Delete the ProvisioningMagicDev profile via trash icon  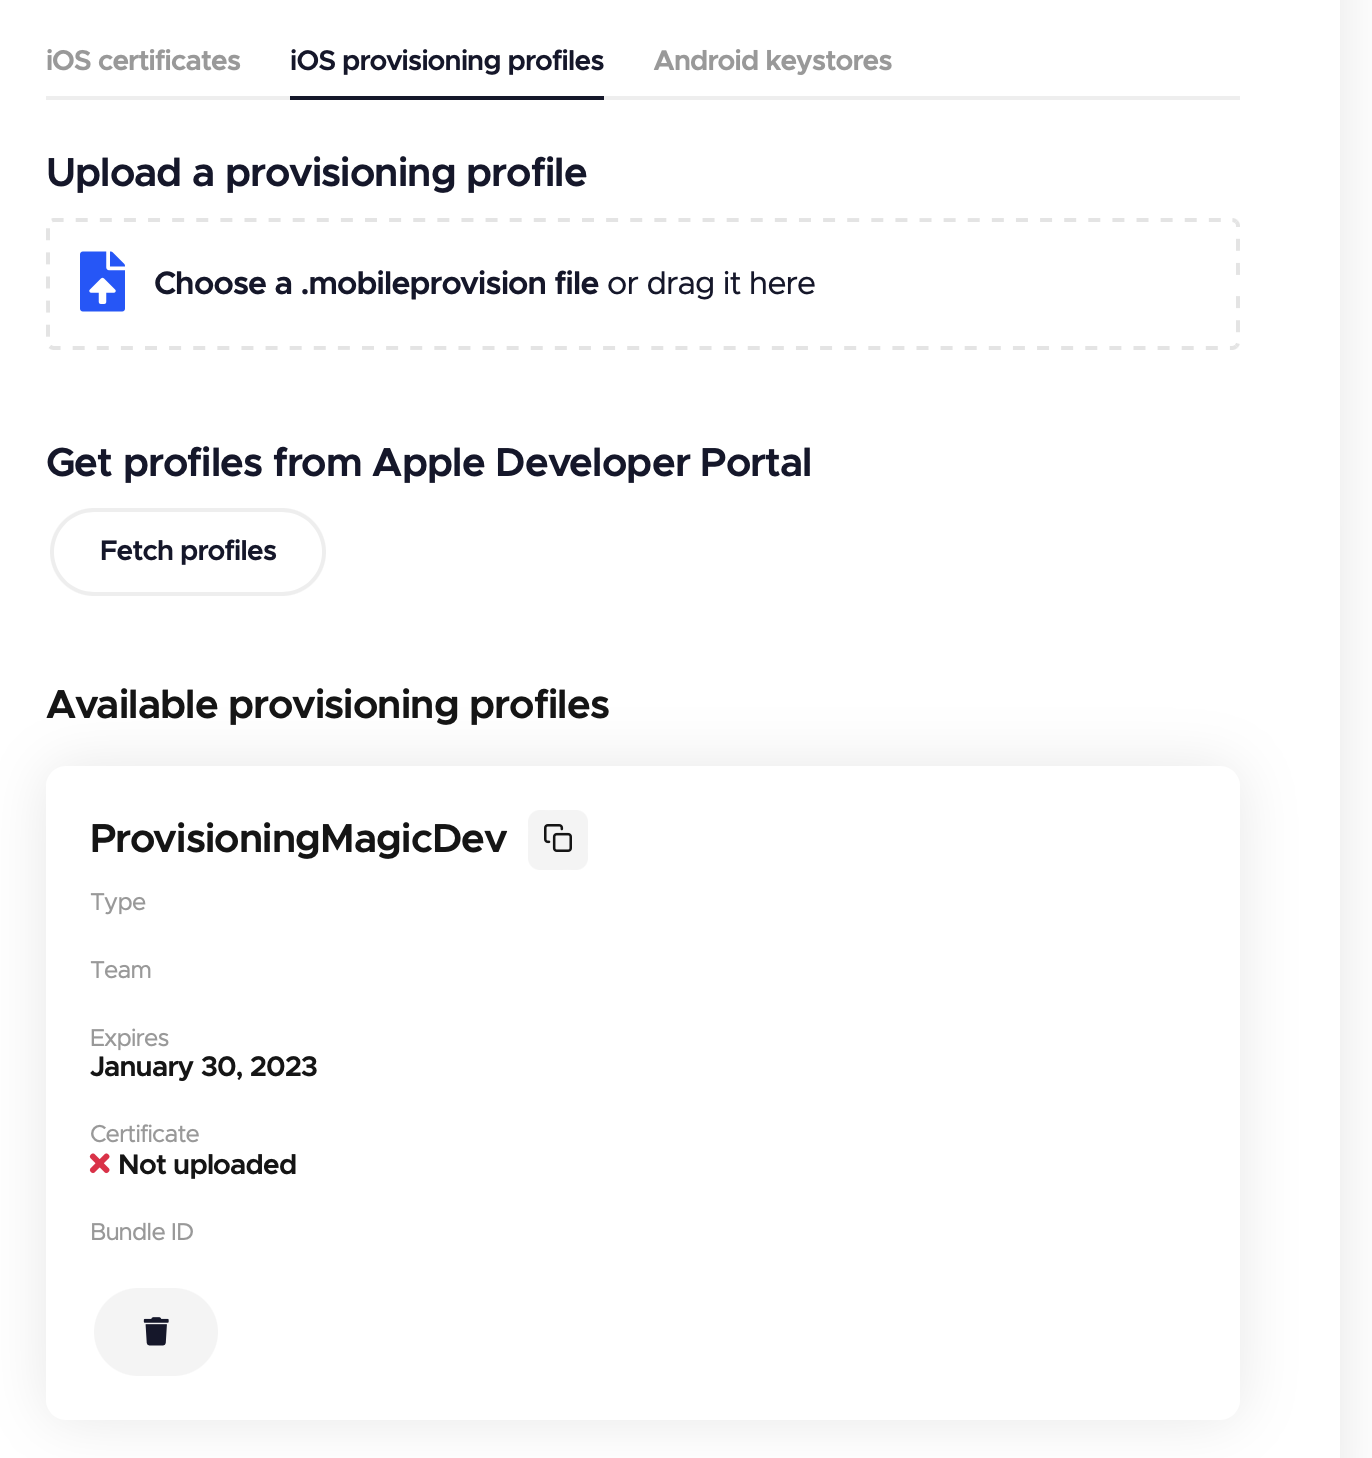(x=156, y=1332)
